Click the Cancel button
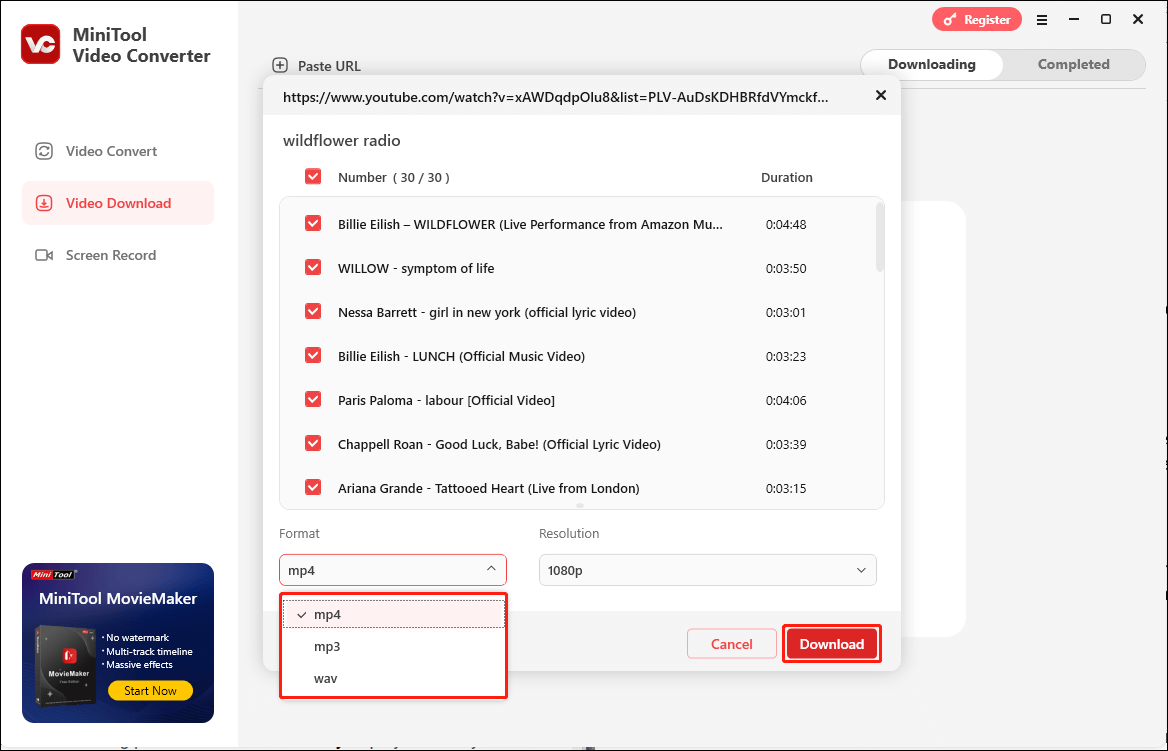This screenshot has height=751, width=1168. [x=731, y=644]
